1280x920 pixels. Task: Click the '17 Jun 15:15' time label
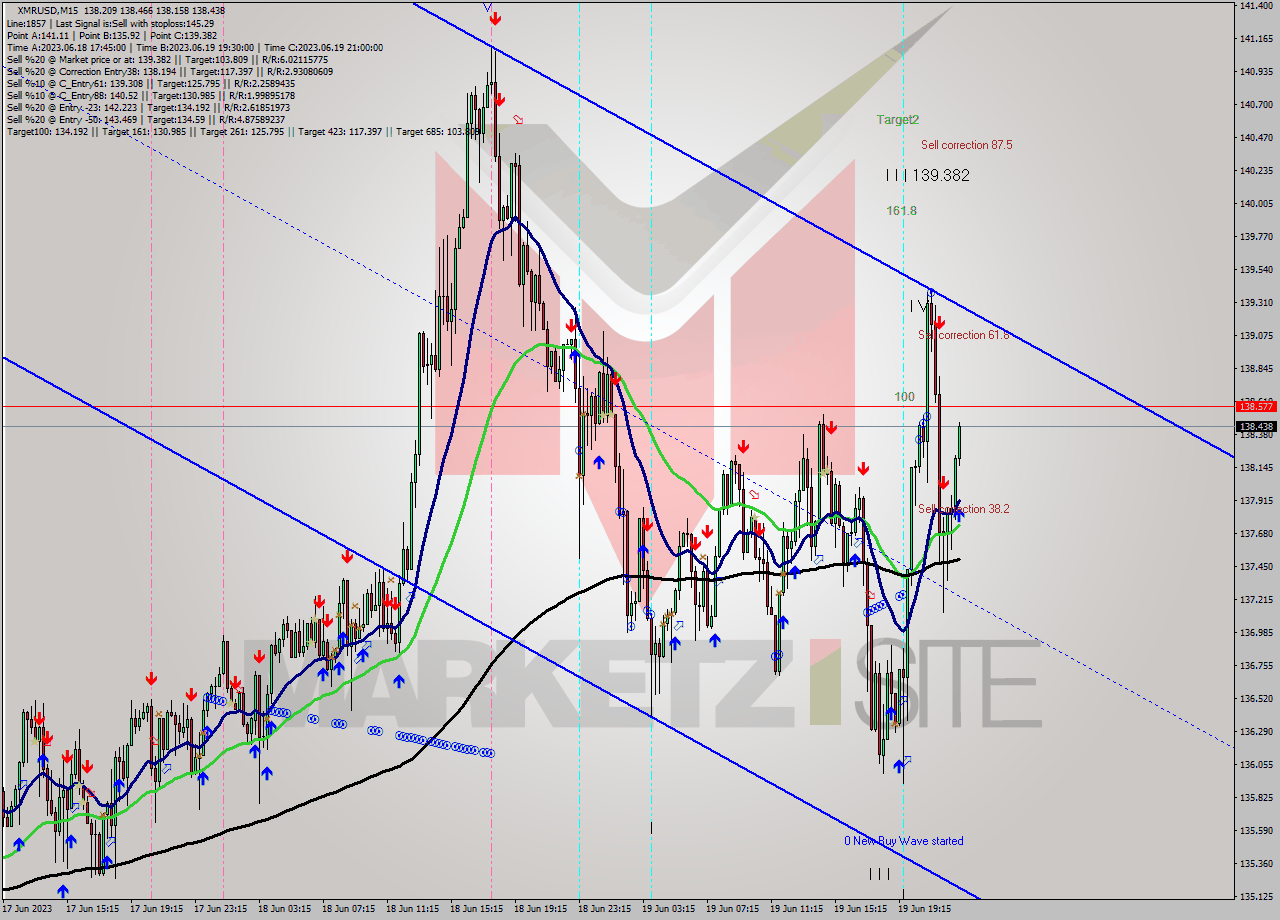93,909
